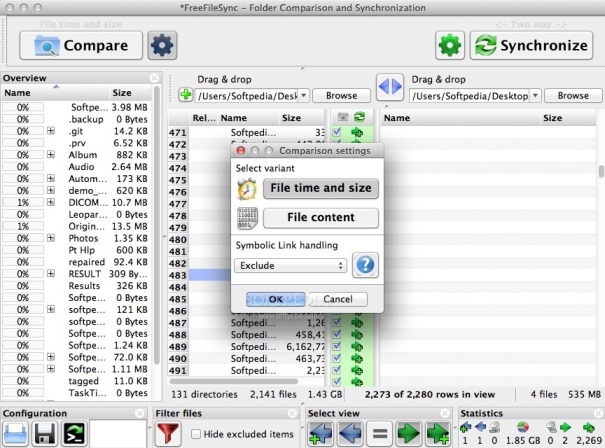This screenshot has width=605, height=448.
Task: Click the alarm clock variant icon
Action: (247, 188)
